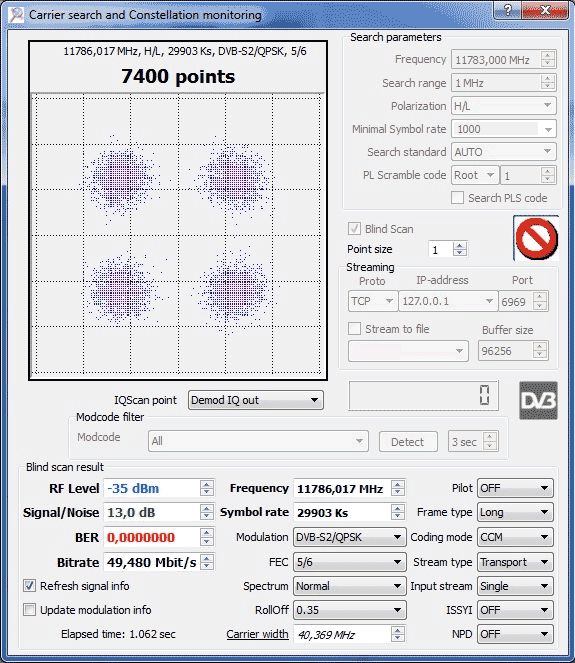Click the title bar help question mark

[x=508, y=10]
